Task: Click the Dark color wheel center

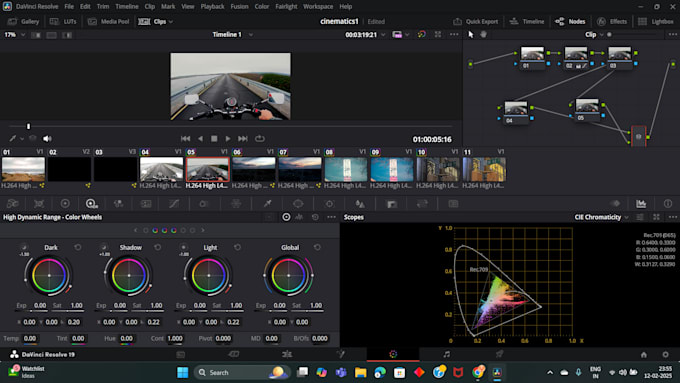Action: (49, 275)
